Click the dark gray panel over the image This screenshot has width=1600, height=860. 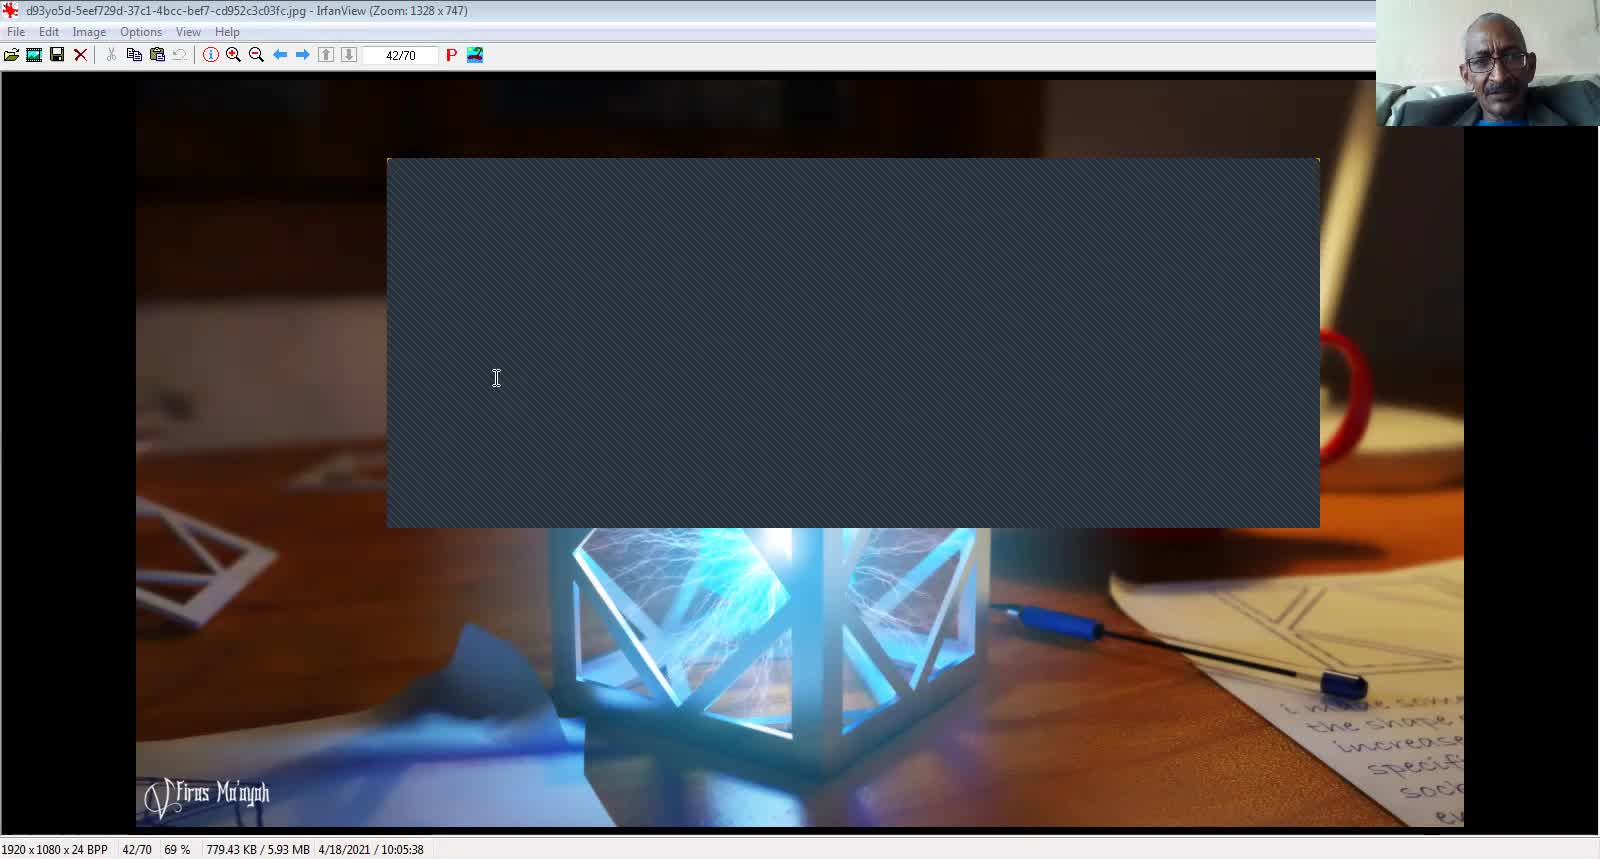click(853, 343)
